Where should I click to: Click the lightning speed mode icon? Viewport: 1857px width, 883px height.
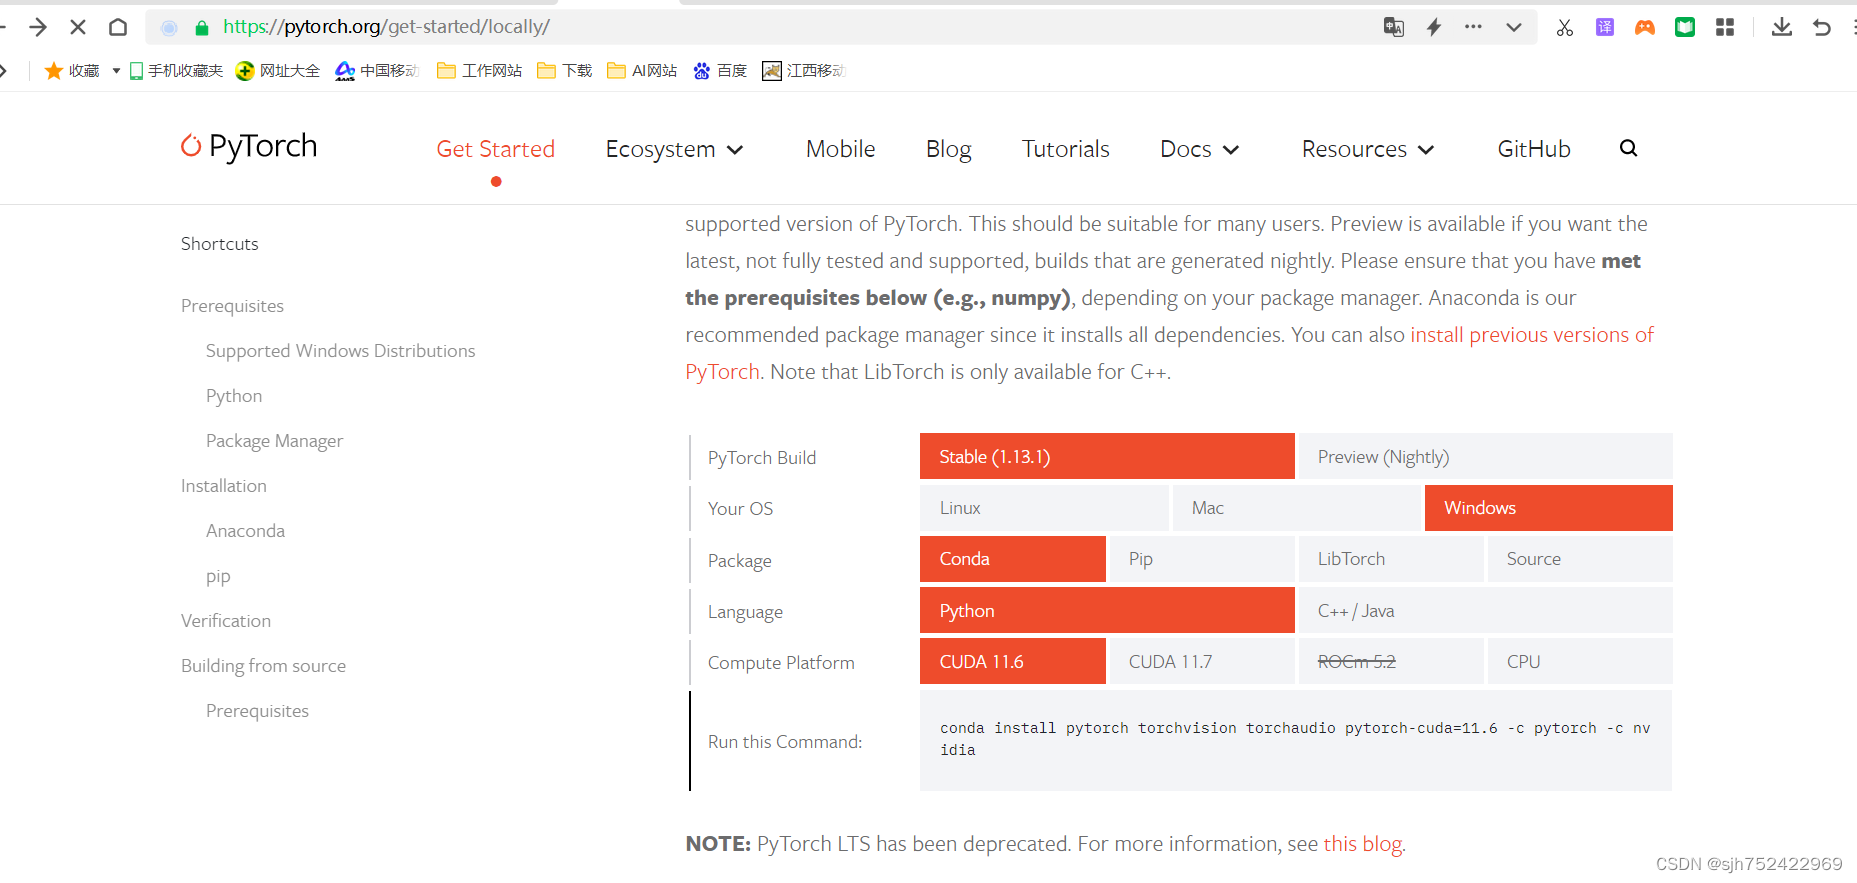coord(1434,27)
